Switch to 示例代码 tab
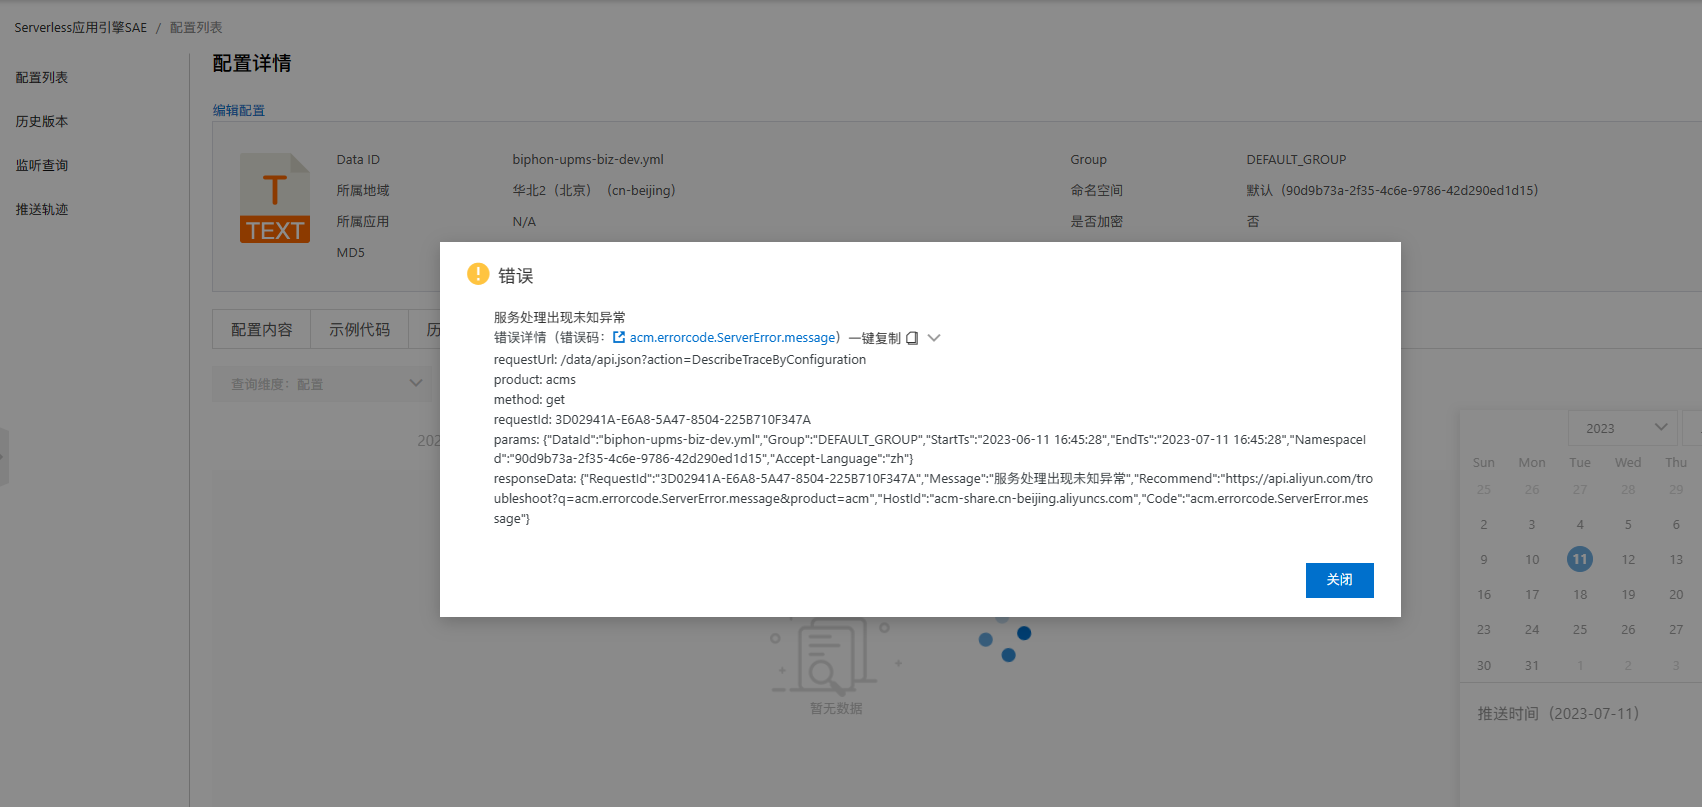 (360, 329)
